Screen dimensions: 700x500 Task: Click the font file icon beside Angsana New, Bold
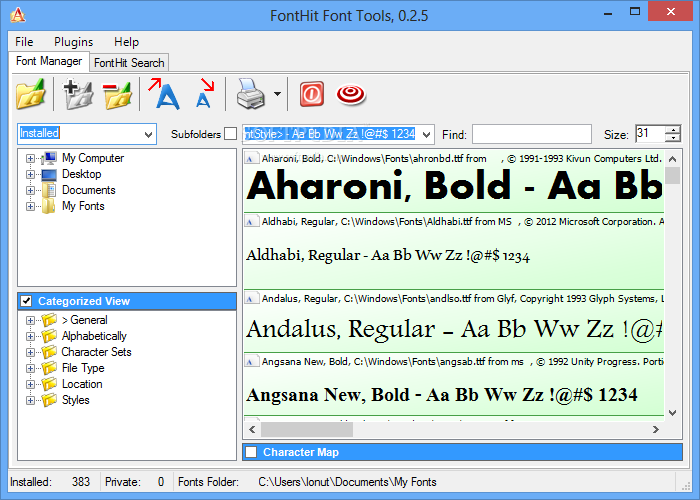(x=251, y=361)
